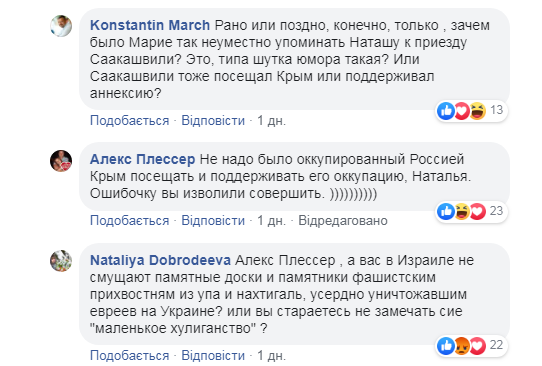Open Nataliya Dobrodeeva's profile avatar
The image size is (542, 366).
tap(61, 261)
